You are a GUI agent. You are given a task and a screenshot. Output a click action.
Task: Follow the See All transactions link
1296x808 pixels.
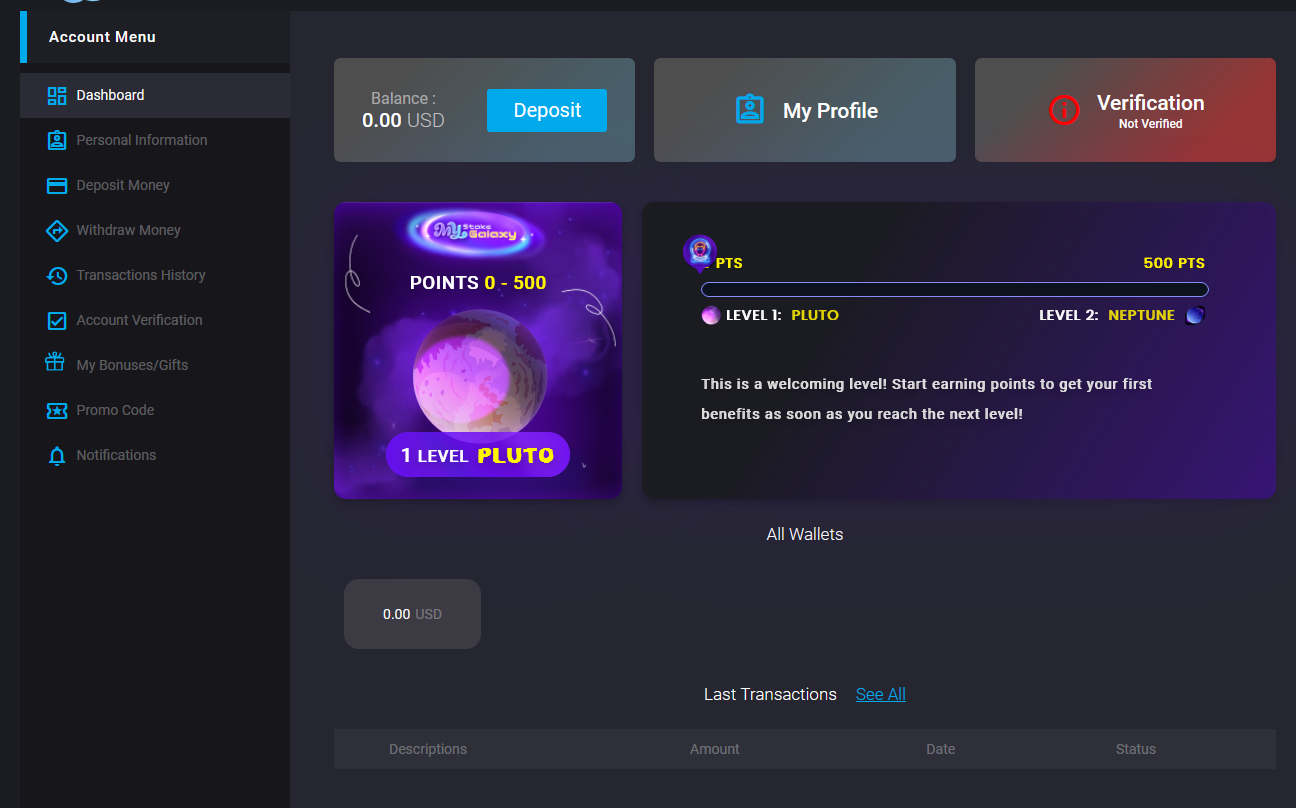(x=881, y=694)
